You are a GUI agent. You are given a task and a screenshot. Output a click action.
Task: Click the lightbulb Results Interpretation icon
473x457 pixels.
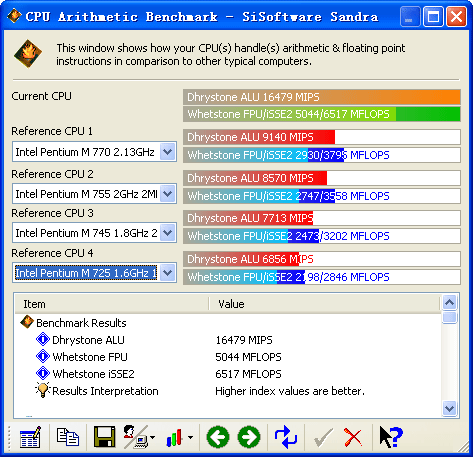tap(43, 390)
